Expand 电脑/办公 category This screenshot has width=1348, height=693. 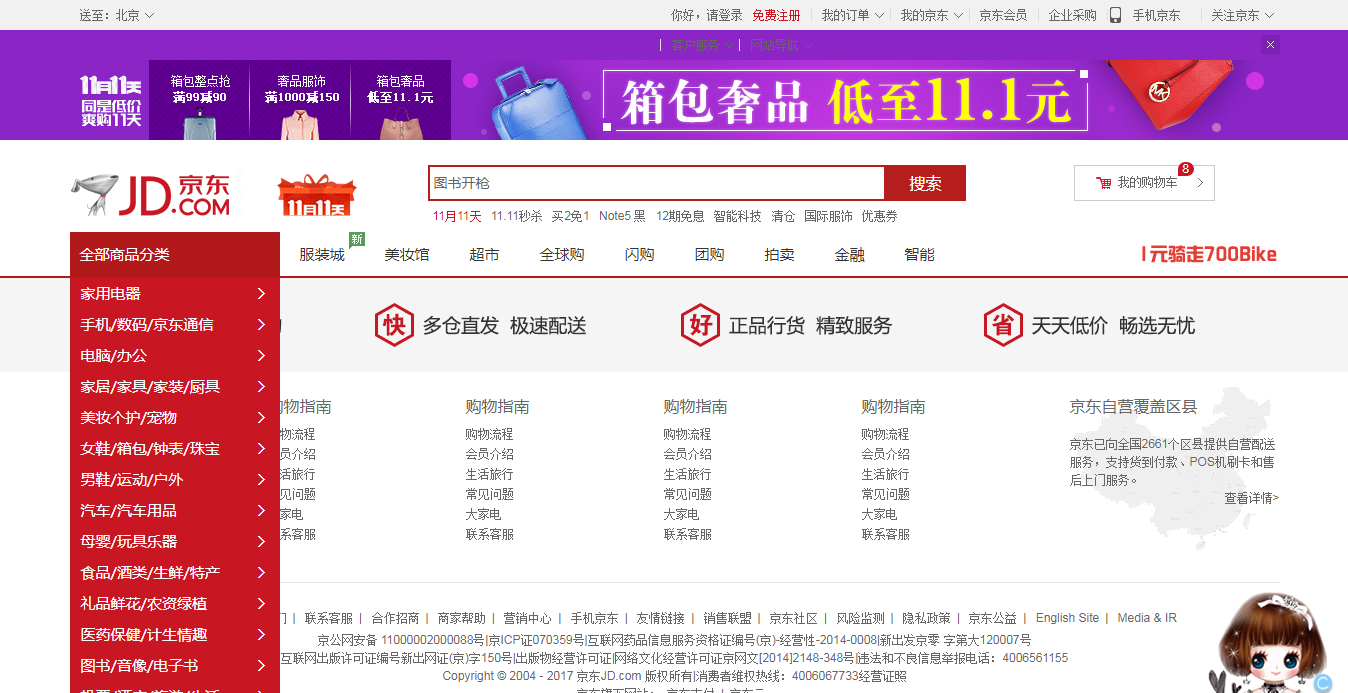(x=175, y=355)
